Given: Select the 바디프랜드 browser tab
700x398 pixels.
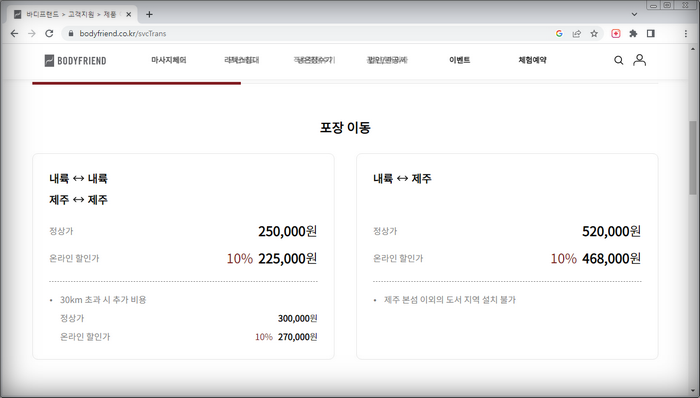Looking at the screenshot, I should pos(71,14).
